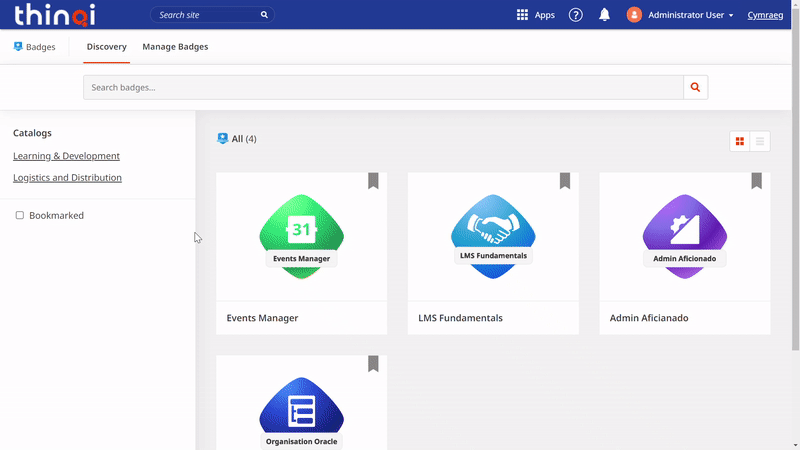Viewport: 800px width, 450px height.
Task: Open the Manage Badges tab
Action: (175, 46)
